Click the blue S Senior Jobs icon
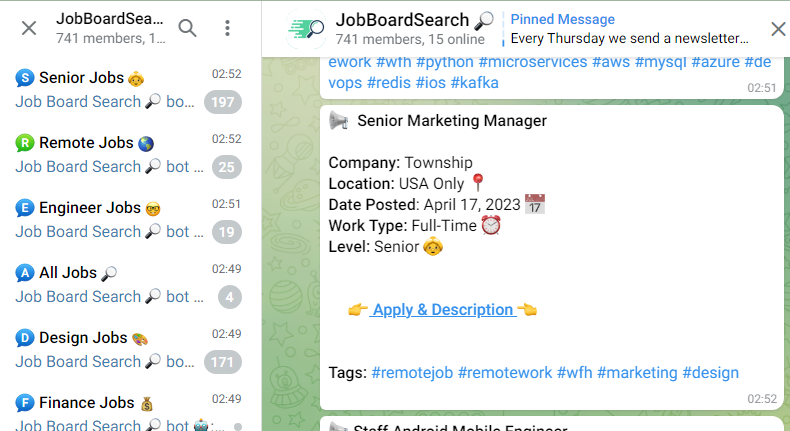The height and width of the screenshot is (431, 790). click(x=25, y=77)
